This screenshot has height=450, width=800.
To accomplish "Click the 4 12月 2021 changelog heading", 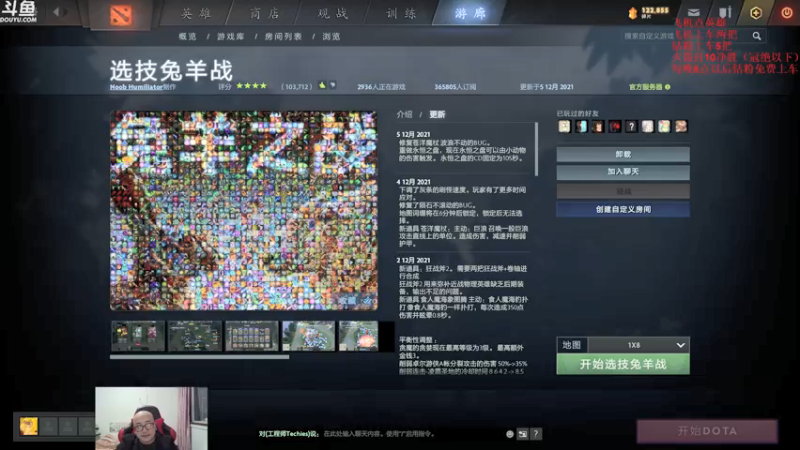I will (x=413, y=182).
